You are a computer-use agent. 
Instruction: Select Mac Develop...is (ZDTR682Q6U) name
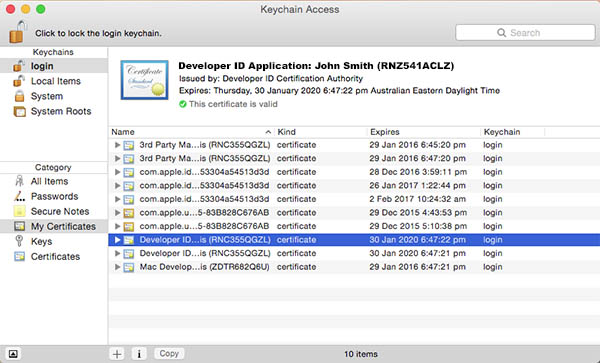205,267
